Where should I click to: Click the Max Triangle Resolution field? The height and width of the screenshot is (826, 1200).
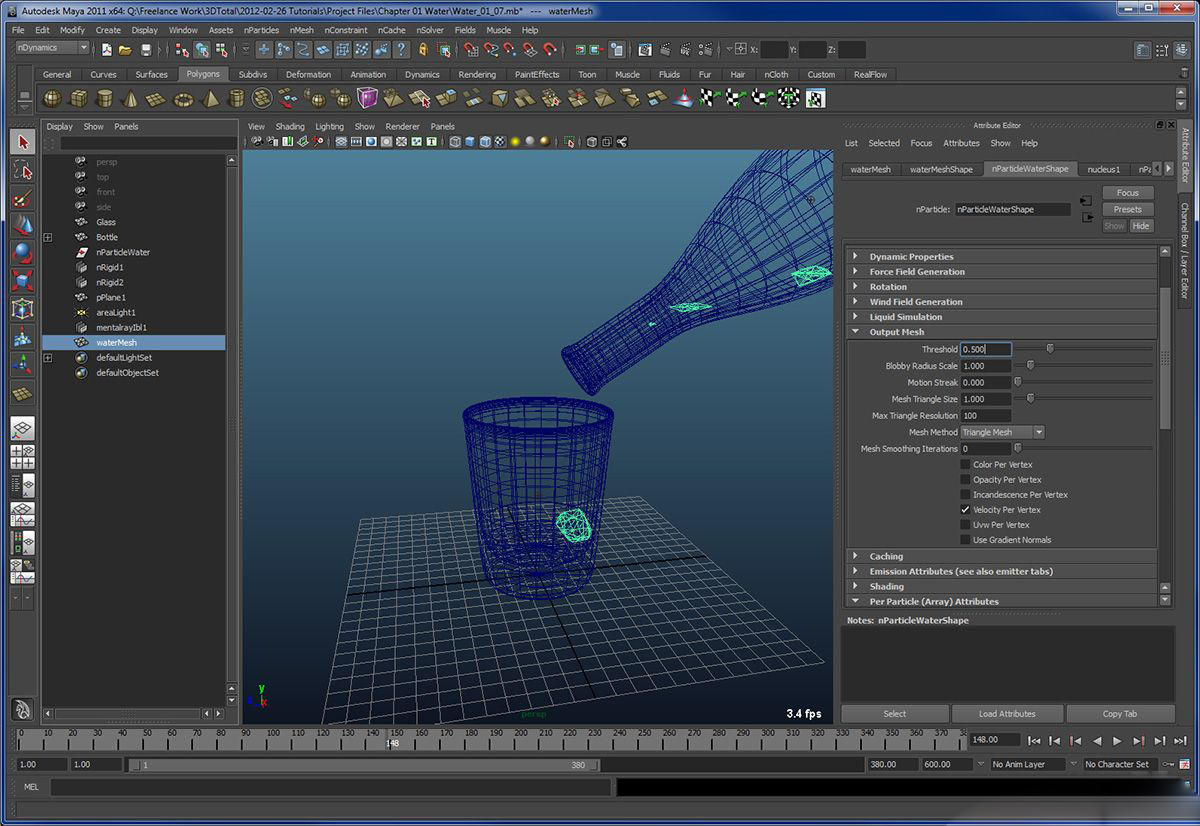click(986, 415)
